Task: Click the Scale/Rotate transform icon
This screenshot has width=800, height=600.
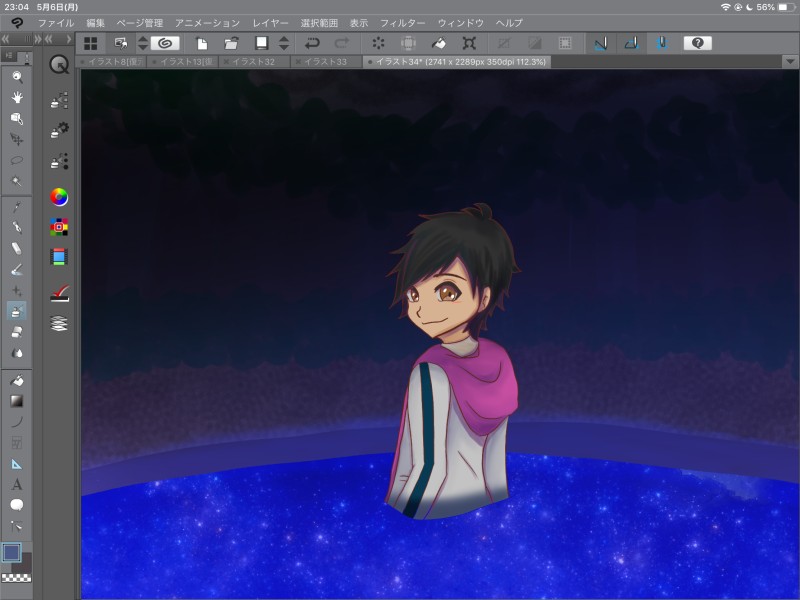Action: (x=469, y=43)
